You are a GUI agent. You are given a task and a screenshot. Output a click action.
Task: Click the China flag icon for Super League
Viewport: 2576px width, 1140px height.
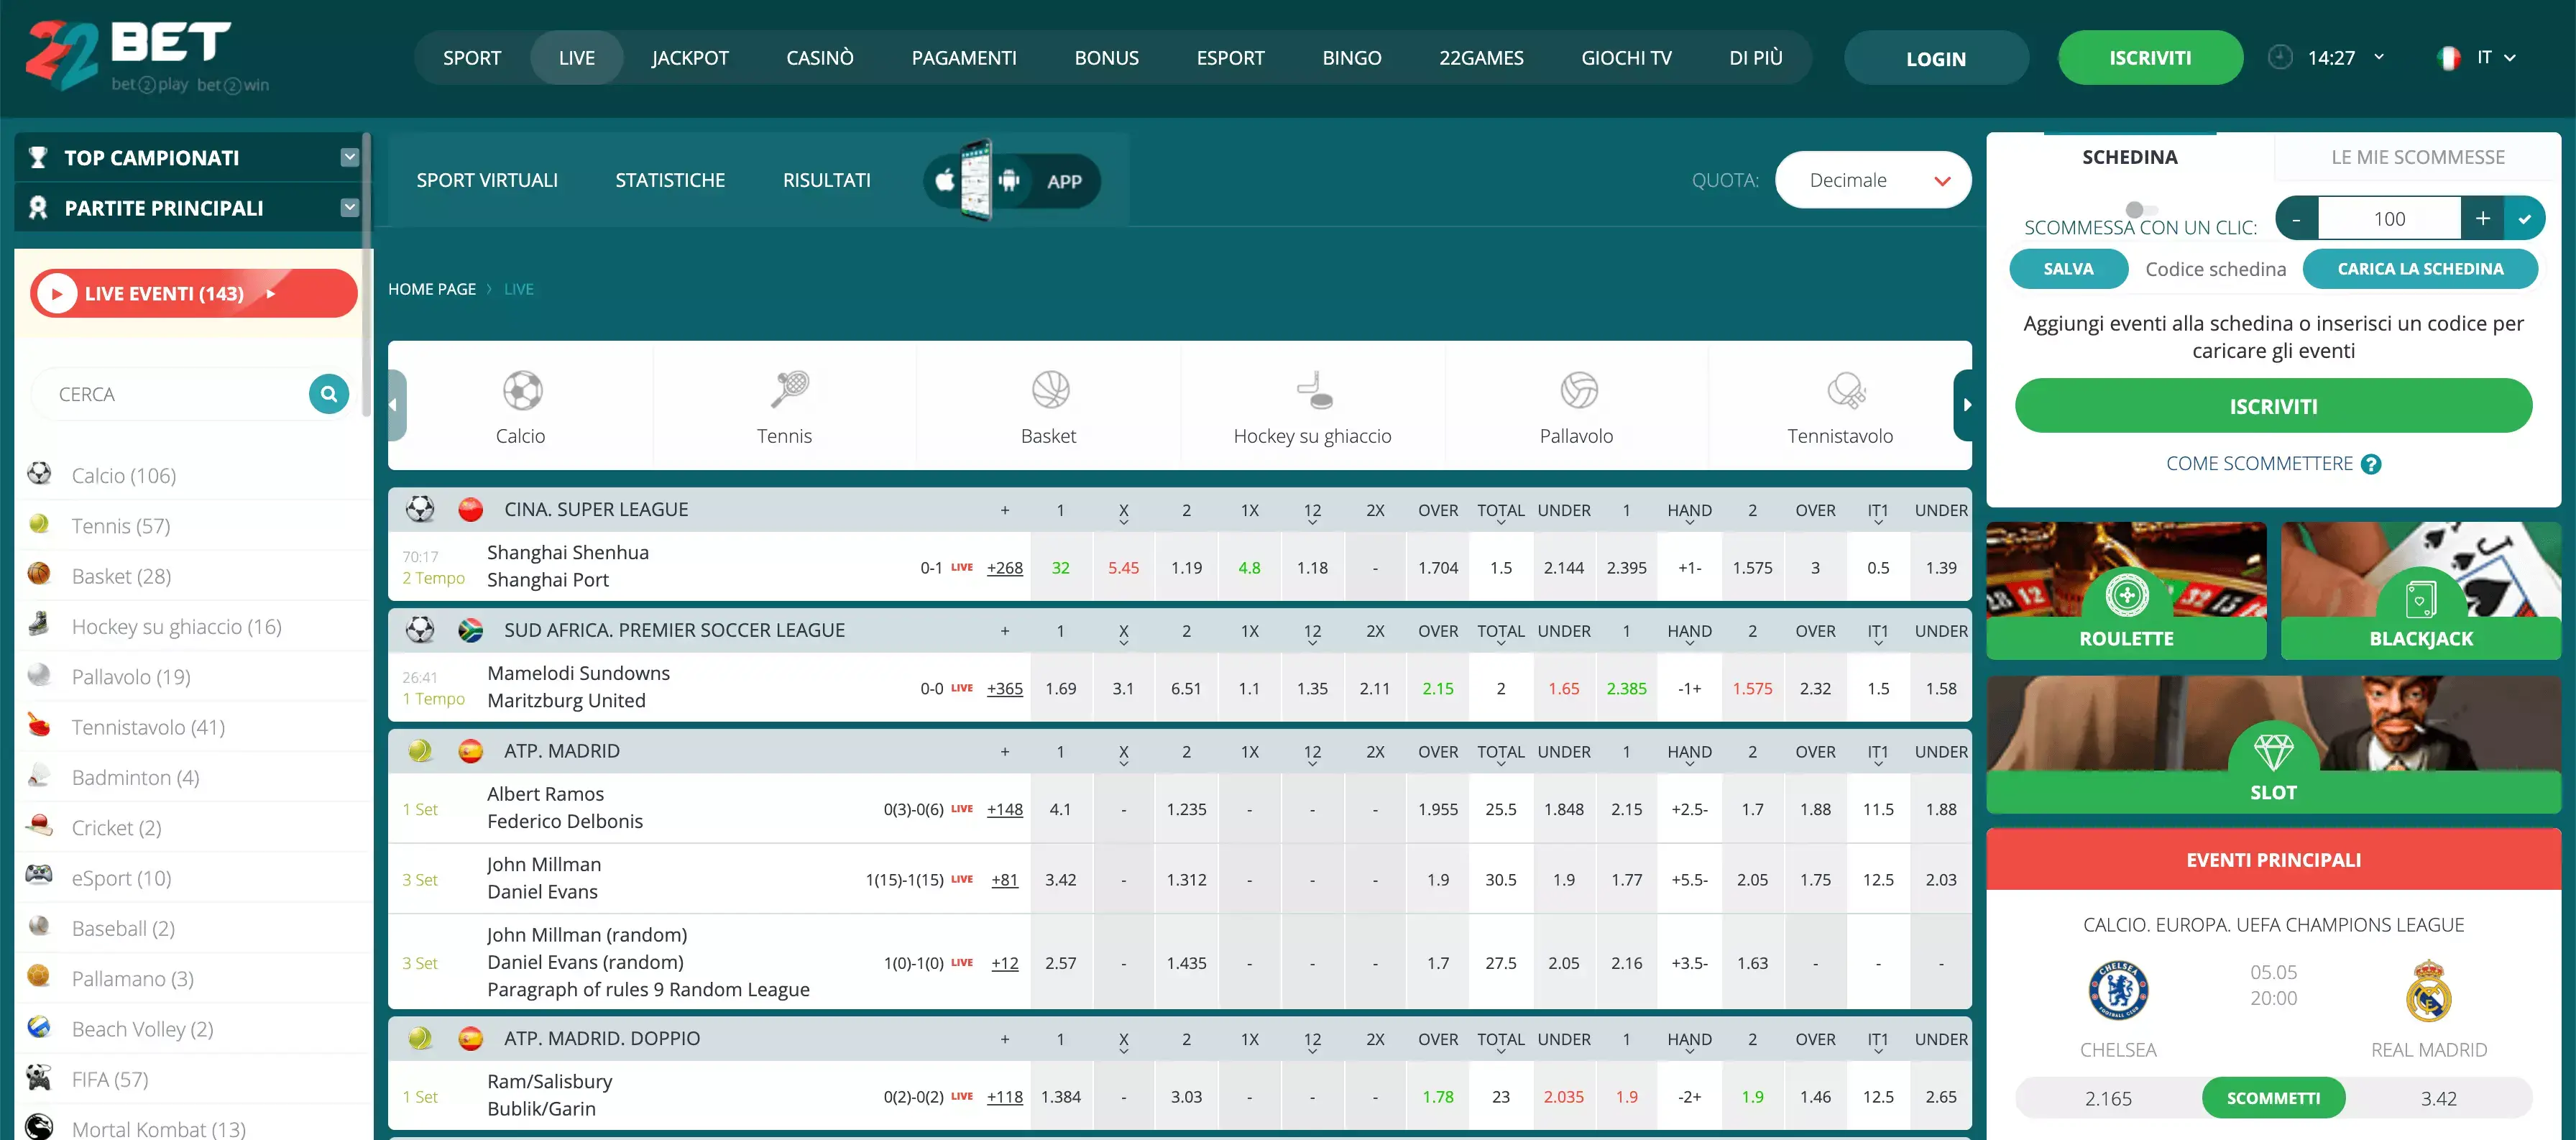click(x=470, y=510)
